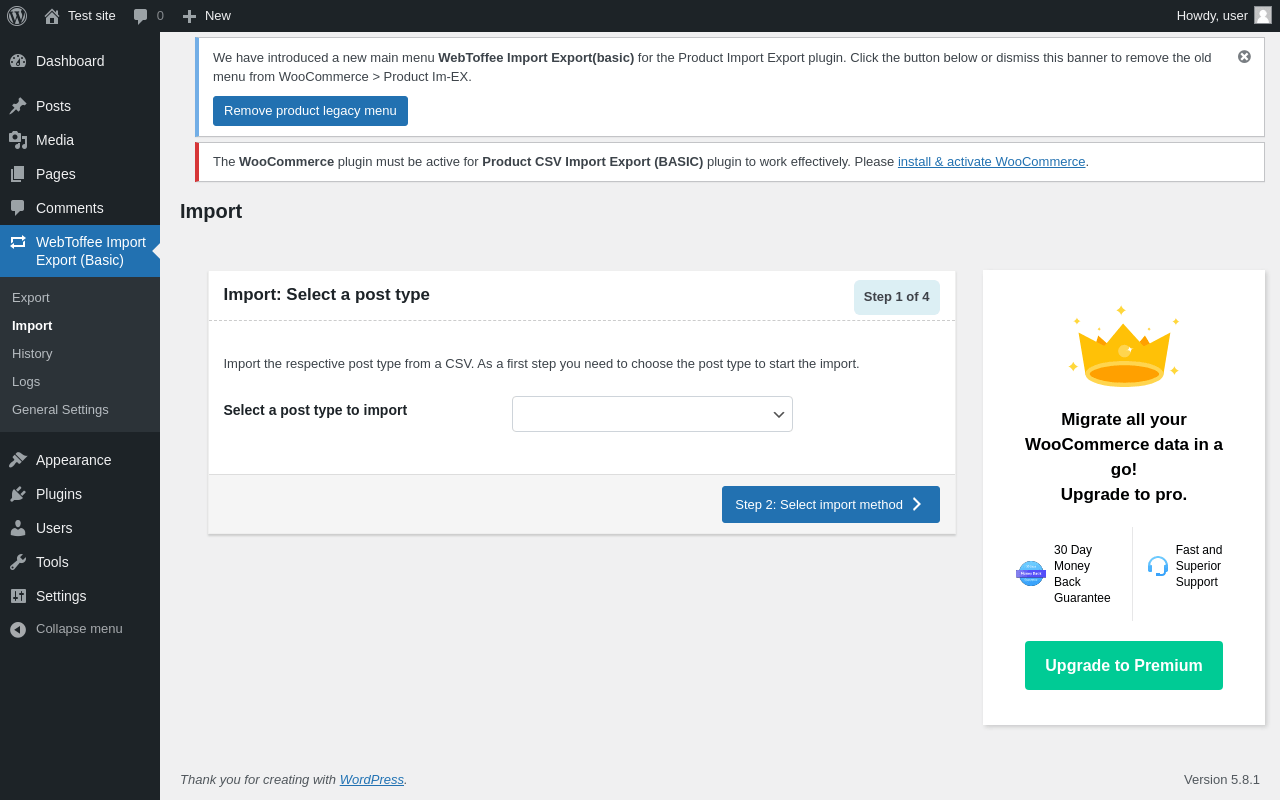Click the Step 1 of 4 badge
The height and width of the screenshot is (800, 1280).
coord(897,297)
